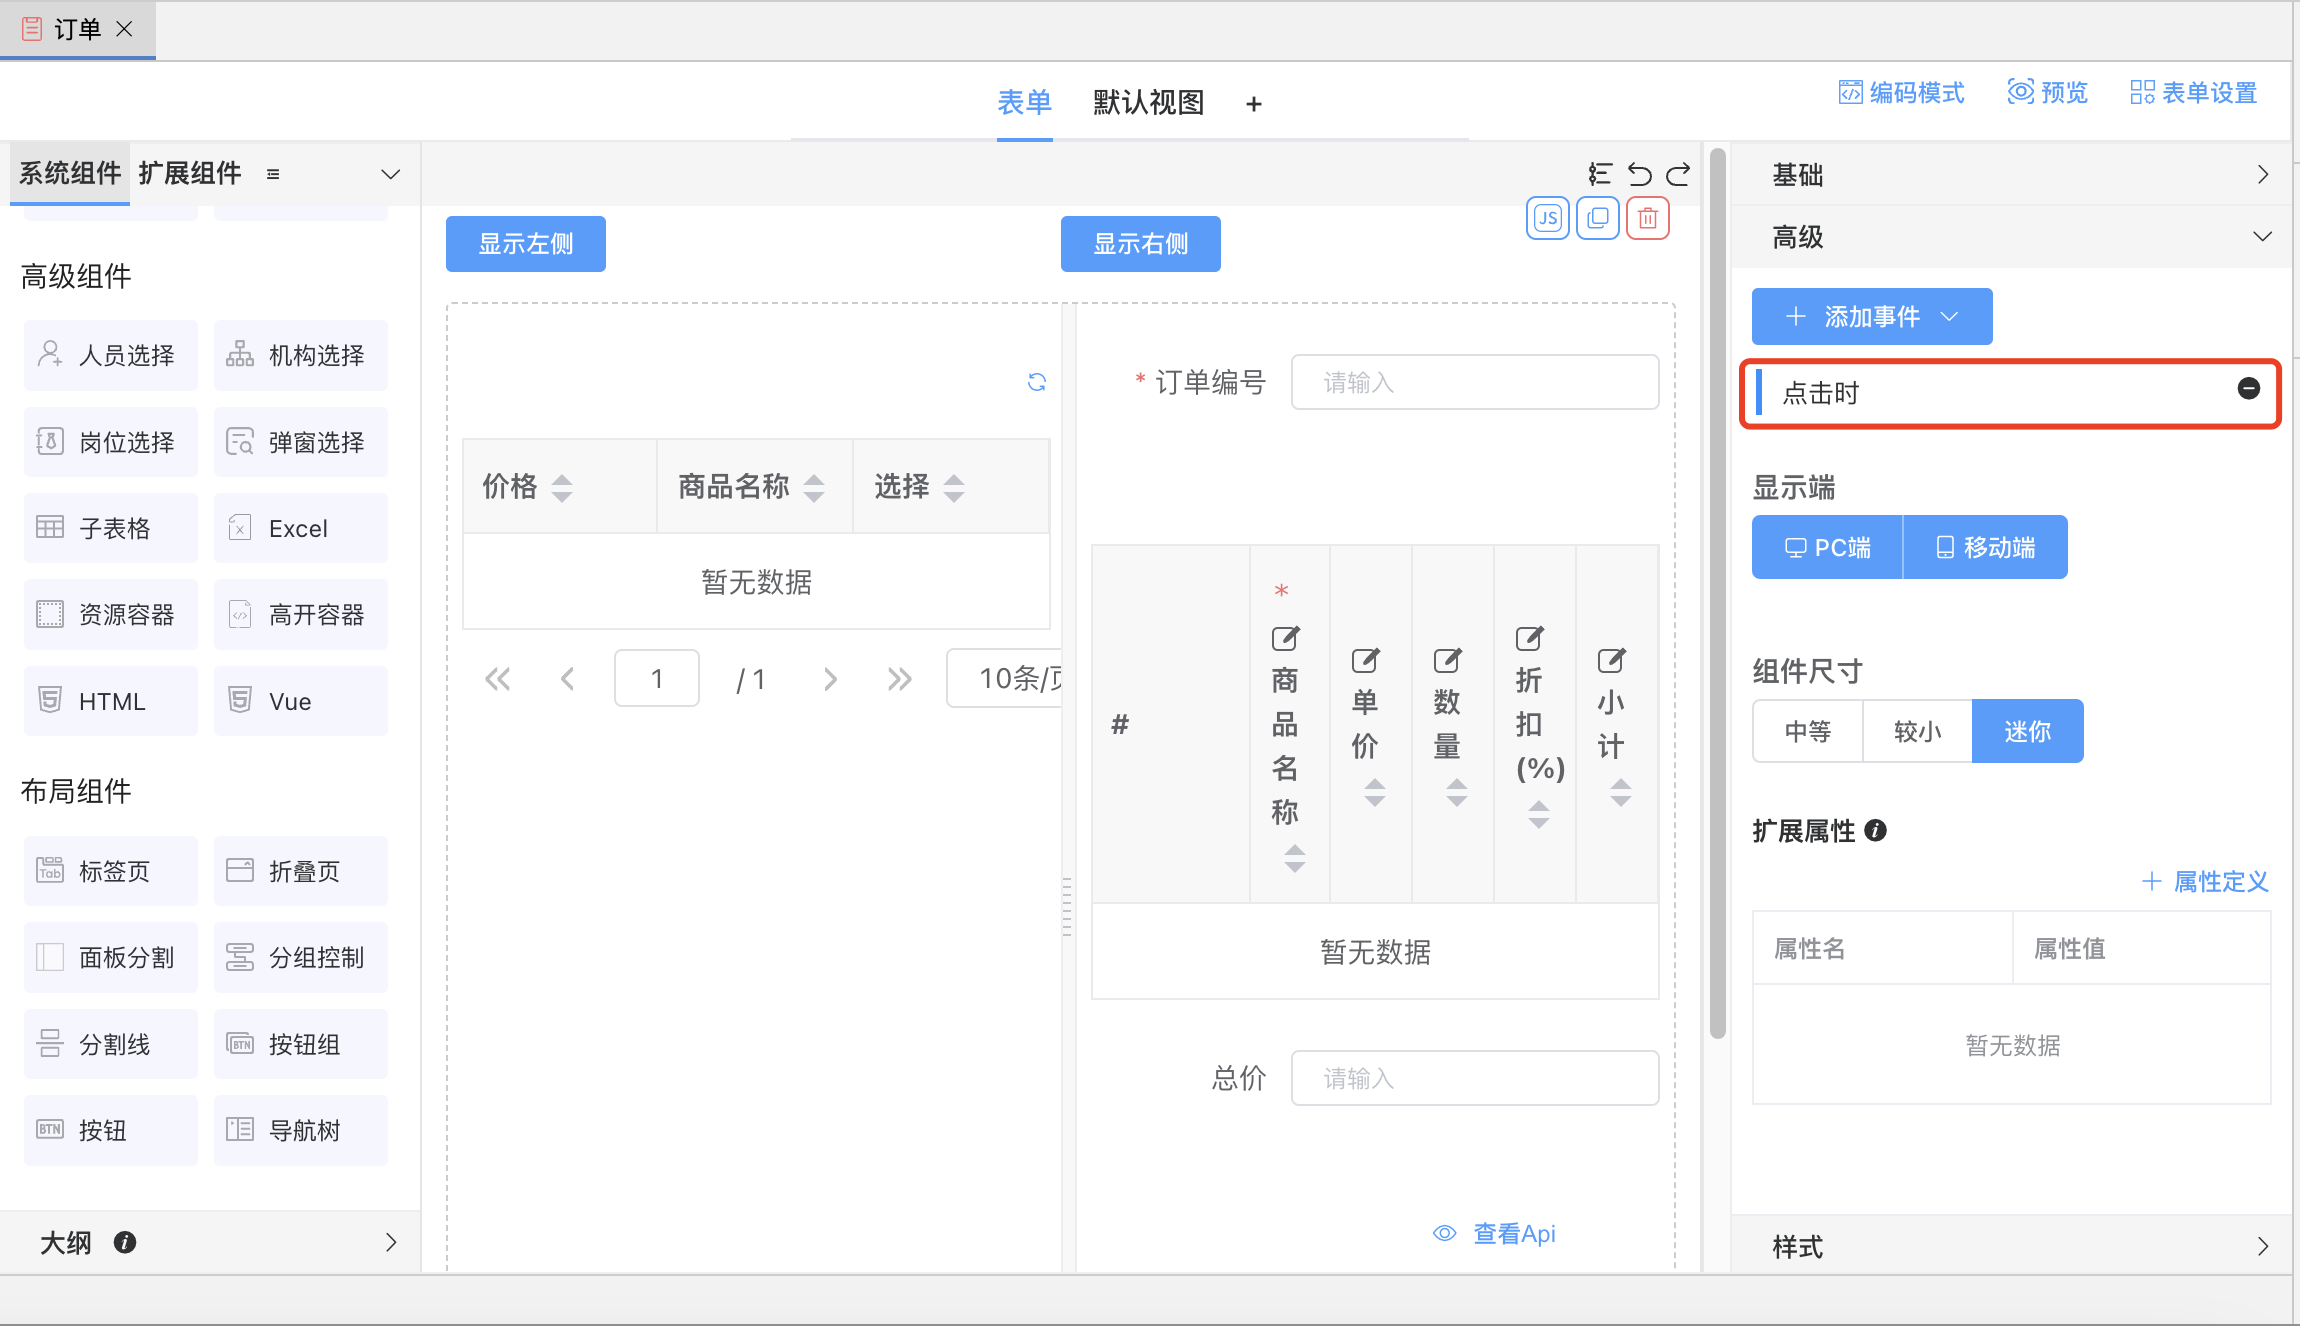Toggle the PC端 display option
2300x1326 pixels.
click(x=1827, y=547)
